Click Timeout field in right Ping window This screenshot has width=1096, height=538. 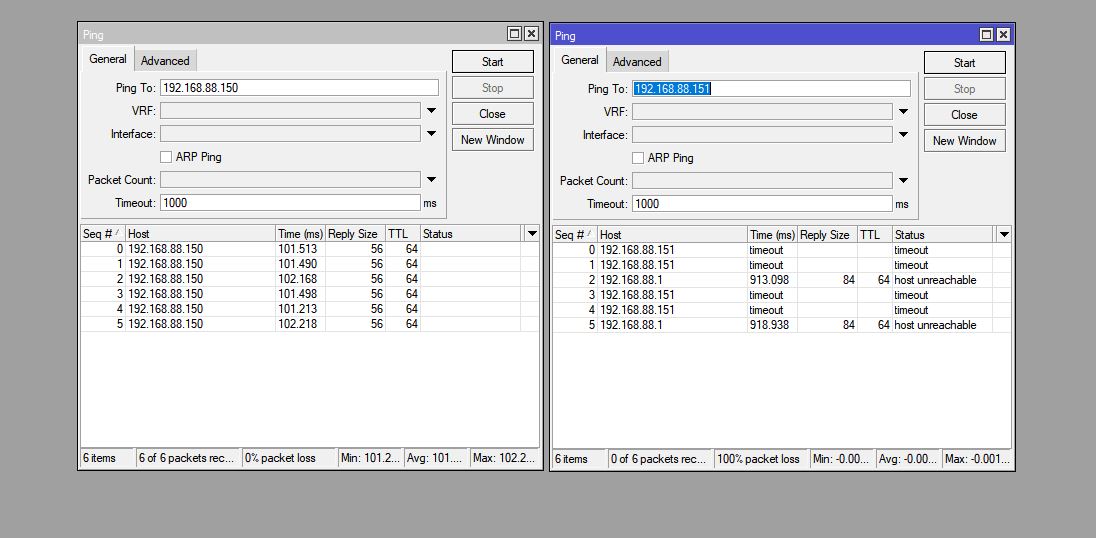click(x=762, y=204)
